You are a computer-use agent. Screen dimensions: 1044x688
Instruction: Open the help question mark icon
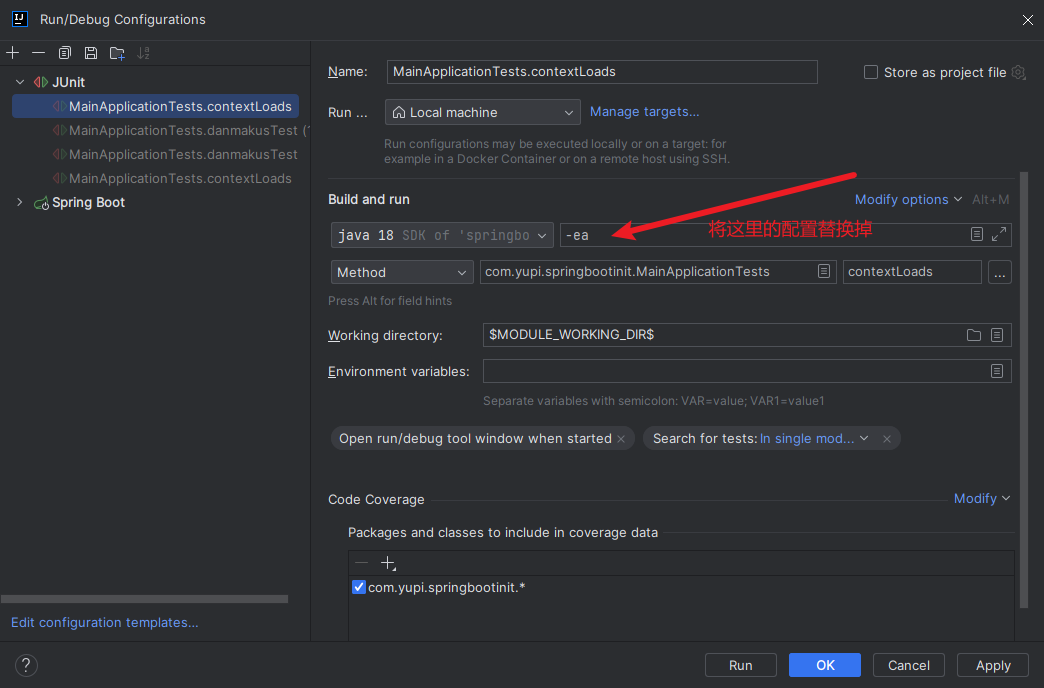(x=26, y=665)
